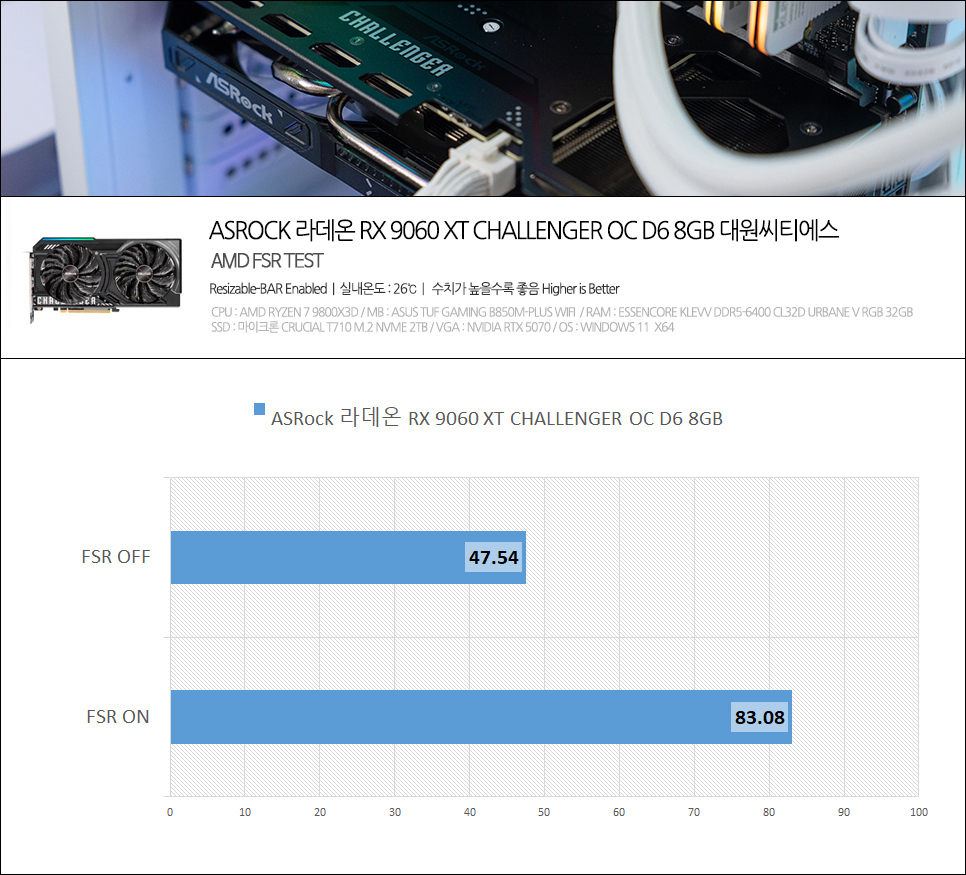Click the x-axis tick label 70
This screenshot has width=966, height=875.
click(694, 812)
